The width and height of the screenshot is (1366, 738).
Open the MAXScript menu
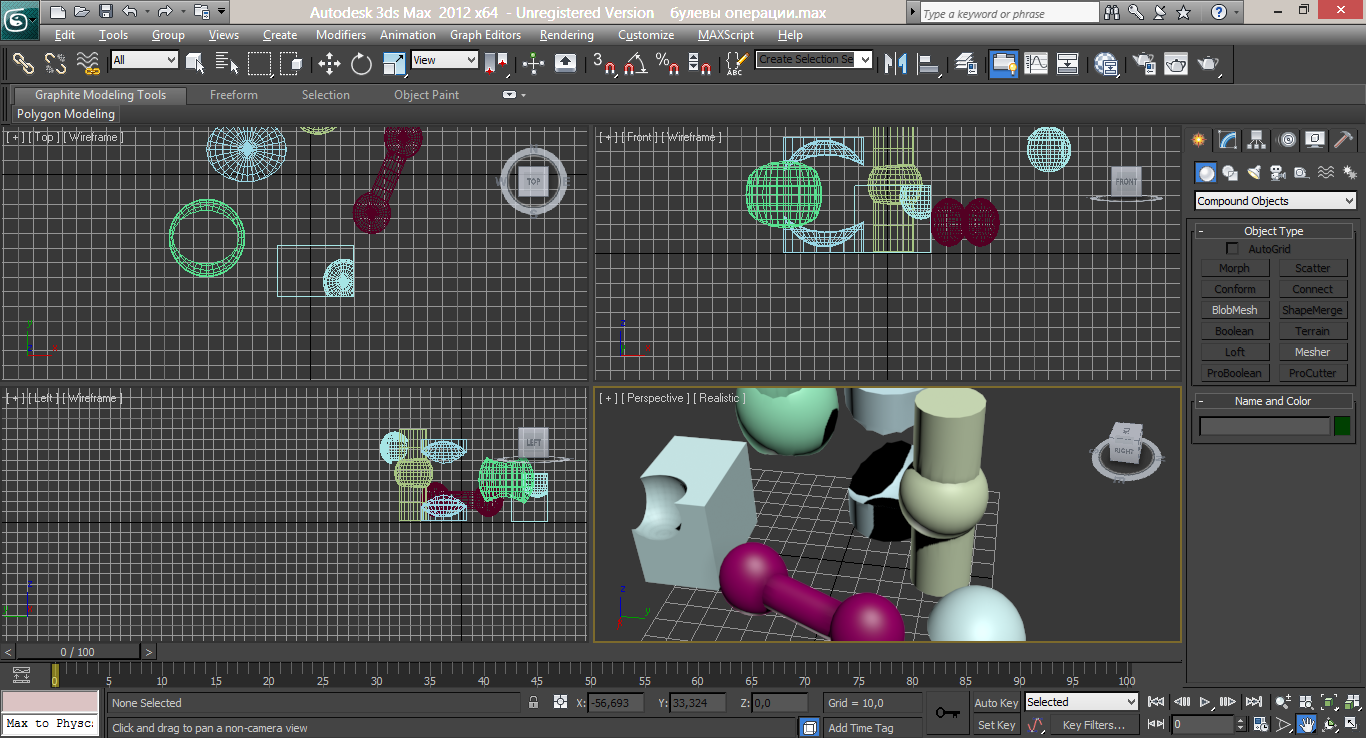click(726, 35)
